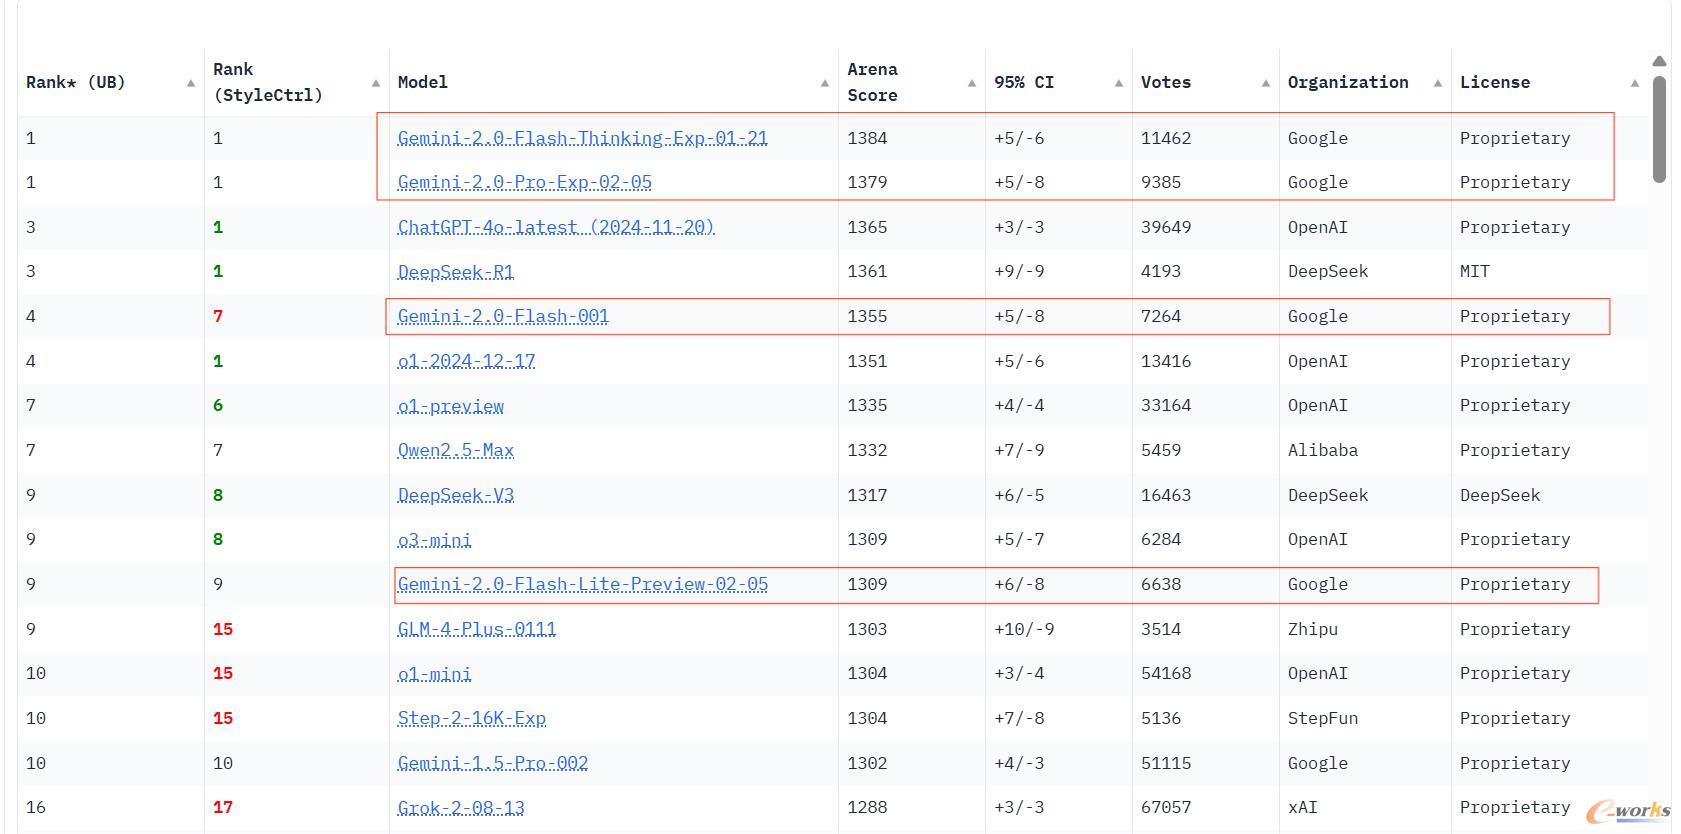Sort the Model column using its arrow
This screenshot has height=834, width=1681.
point(825,83)
